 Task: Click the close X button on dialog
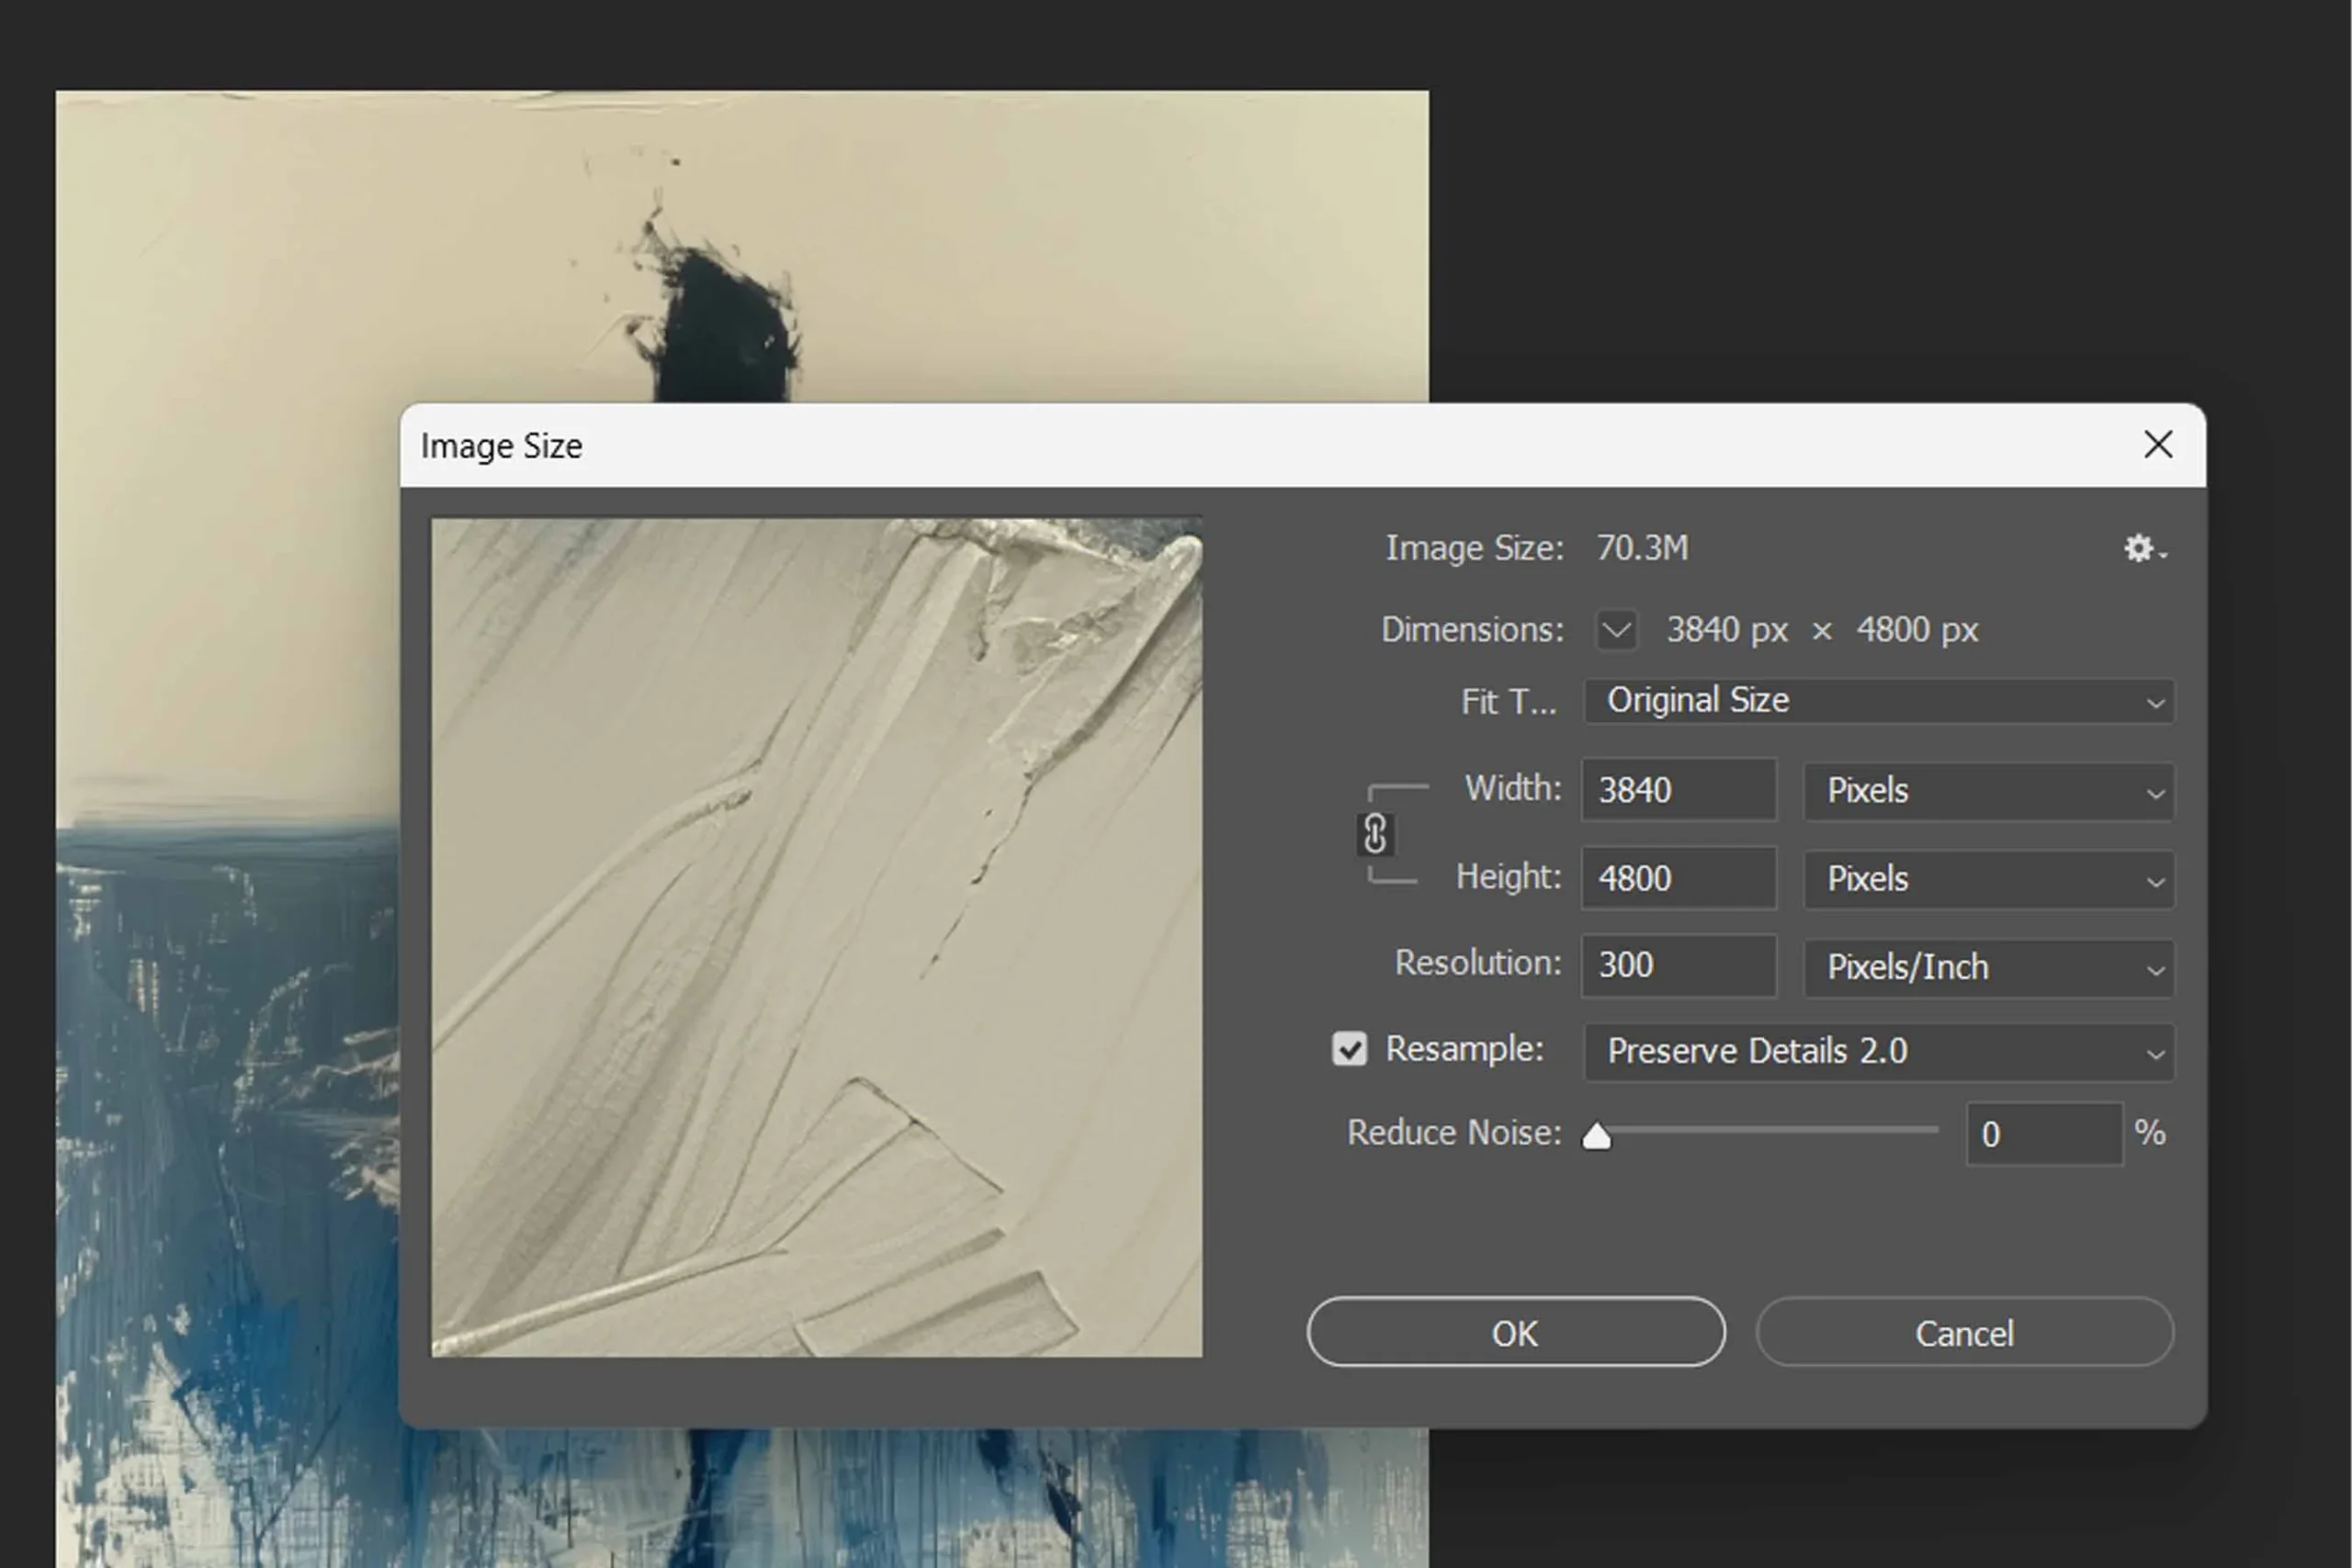click(x=2158, y=445)
